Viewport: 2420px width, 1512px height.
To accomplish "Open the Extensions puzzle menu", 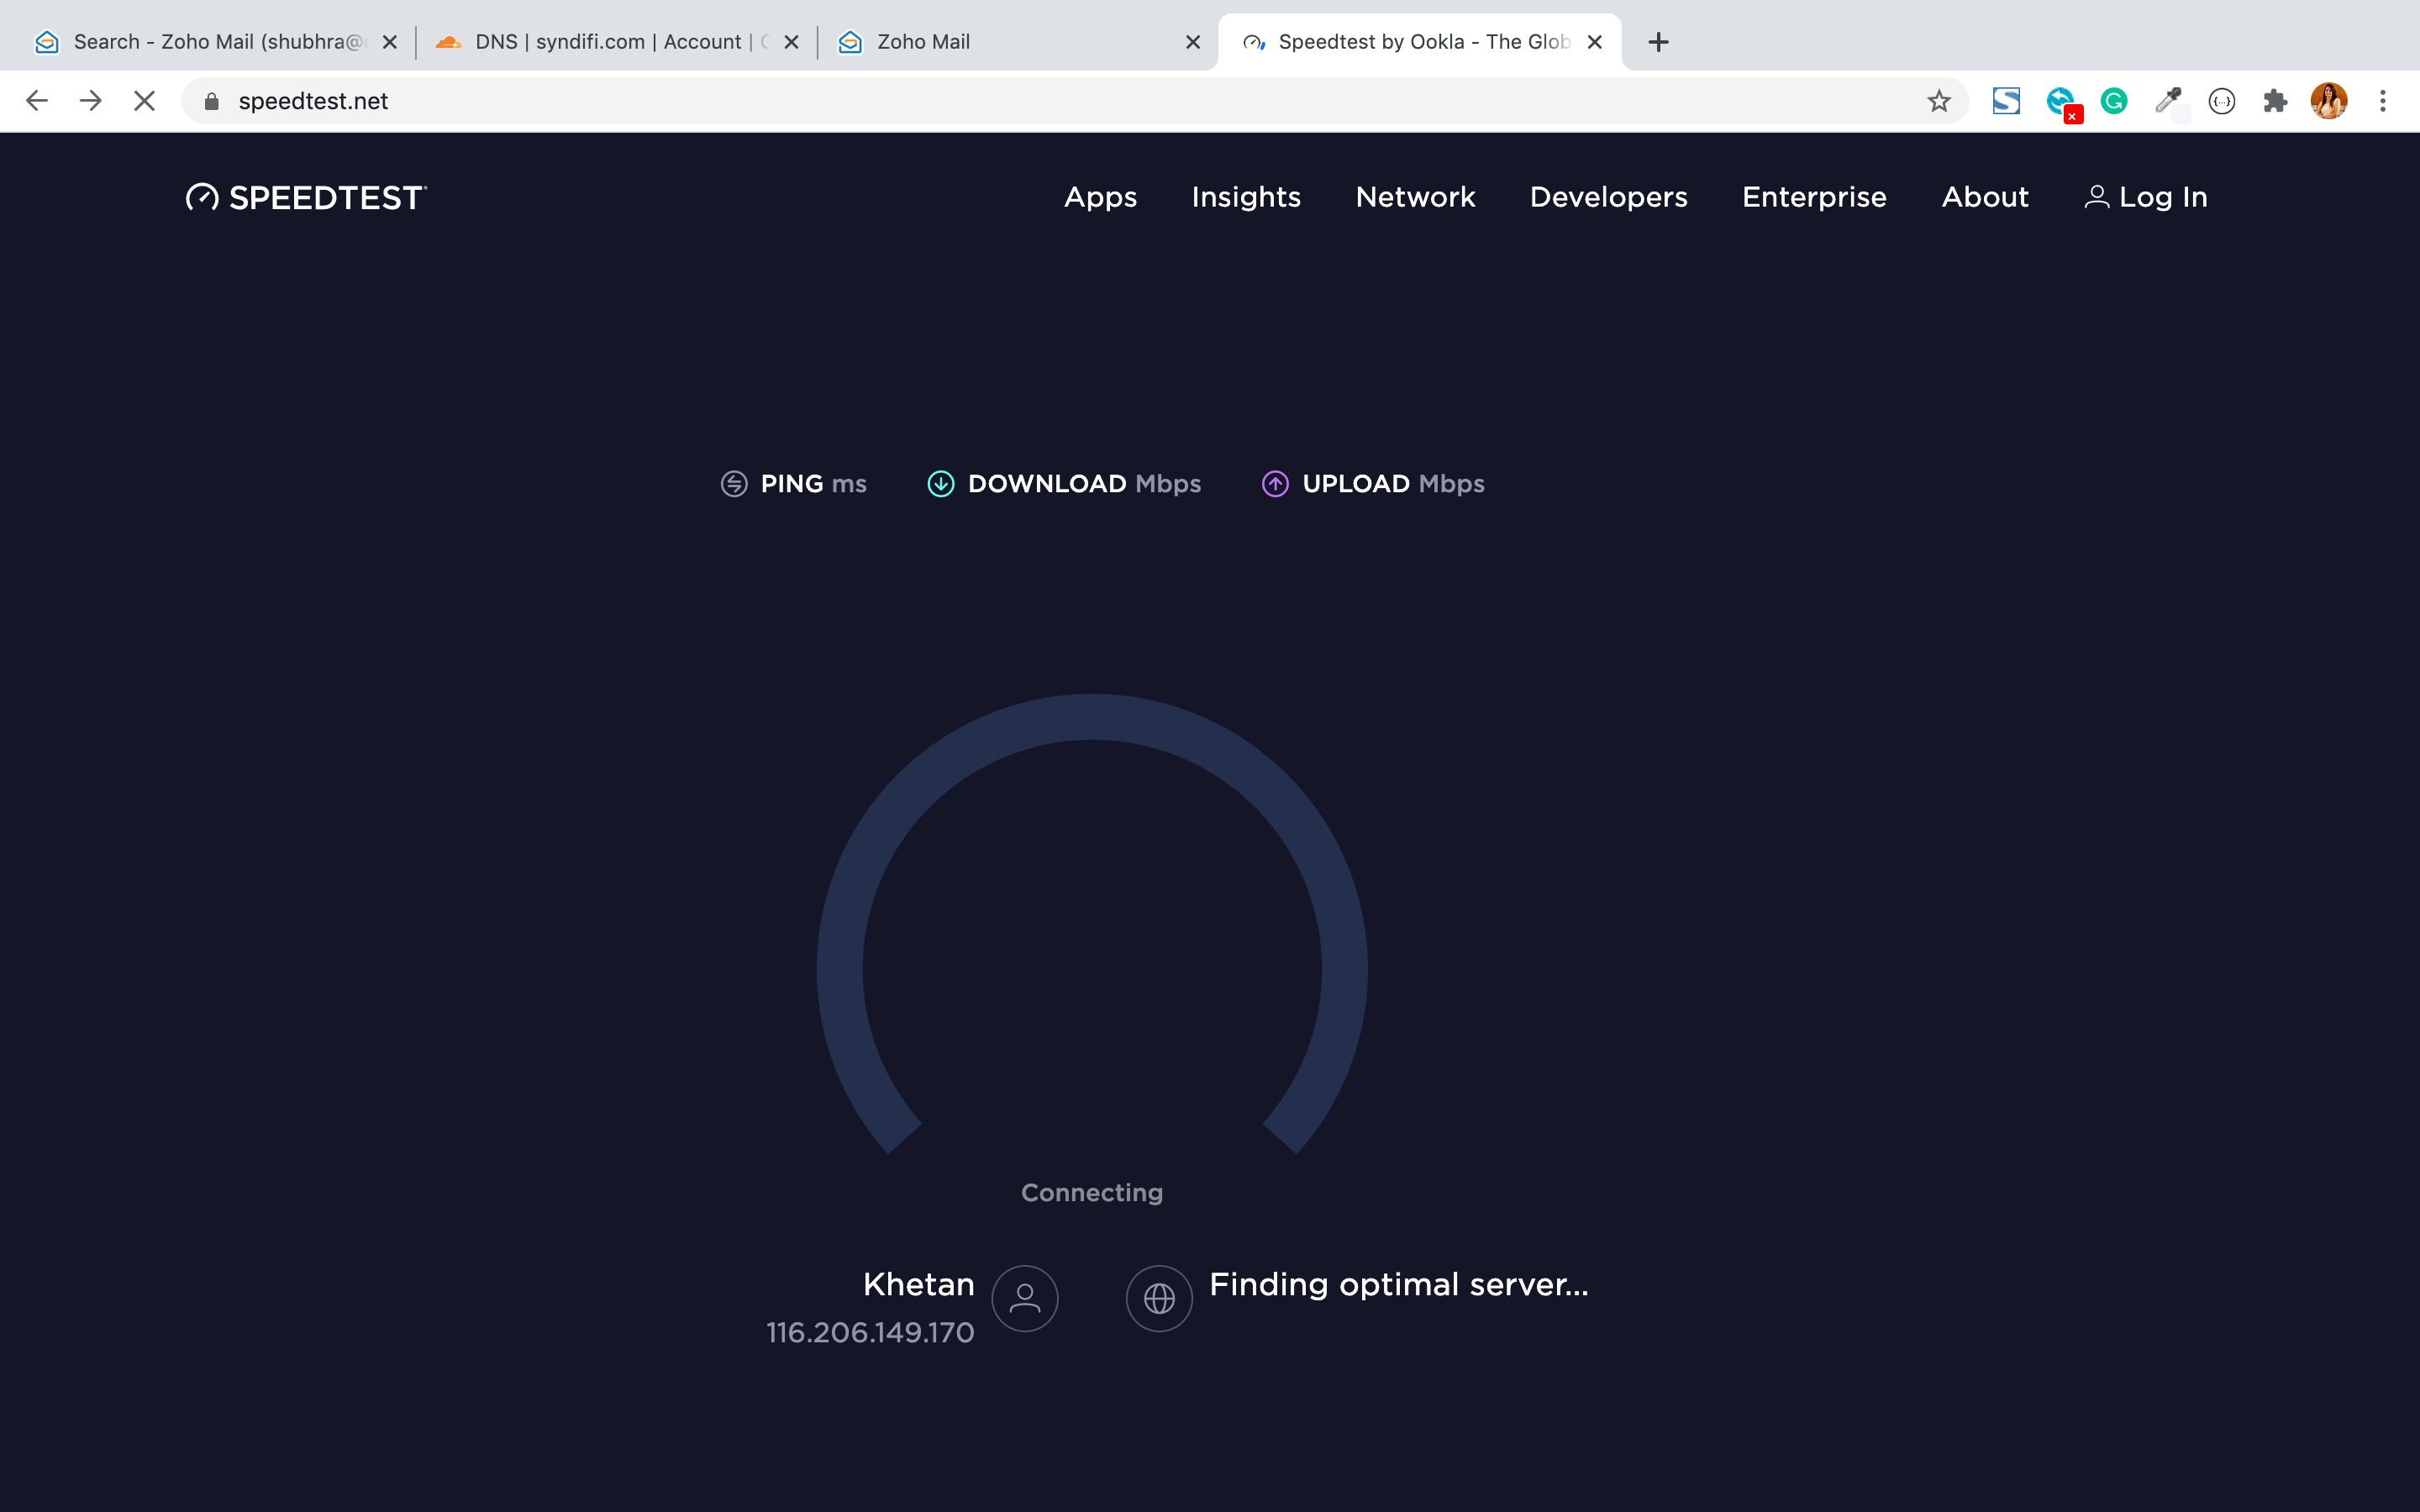I will (2275, 101).
